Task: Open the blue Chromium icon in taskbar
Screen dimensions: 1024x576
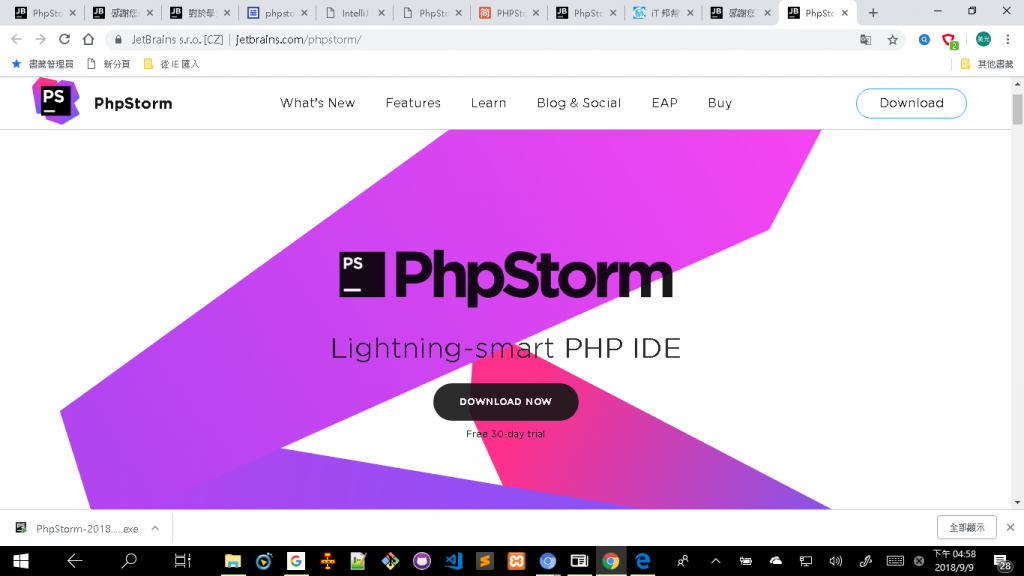Action: (547, 561)
